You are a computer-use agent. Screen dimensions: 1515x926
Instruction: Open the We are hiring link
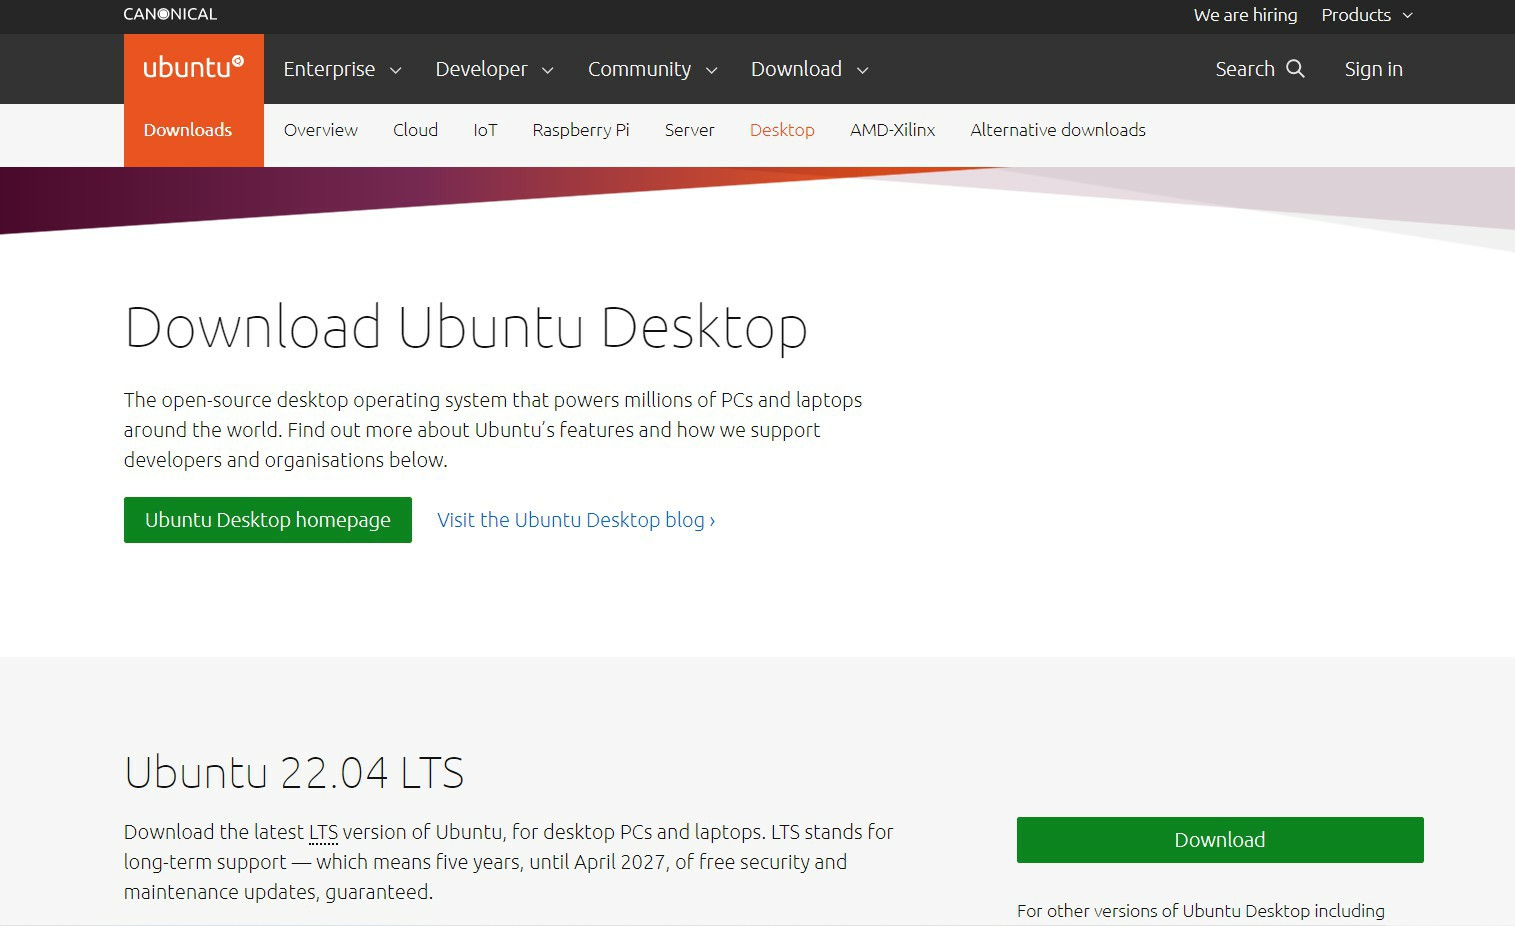pyautogui.click(x=1245, y=15)
